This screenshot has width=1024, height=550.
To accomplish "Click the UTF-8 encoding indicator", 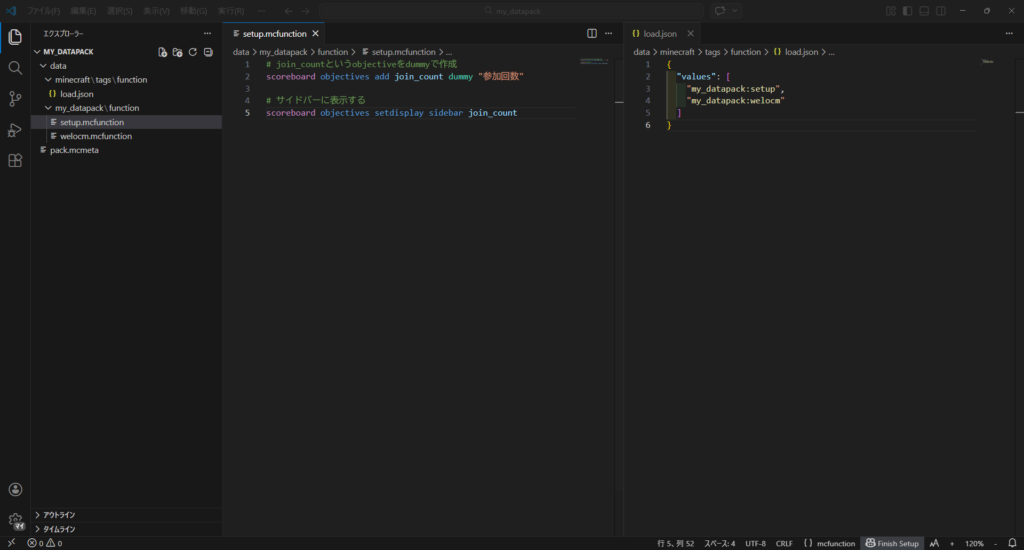I will point(755,543).
